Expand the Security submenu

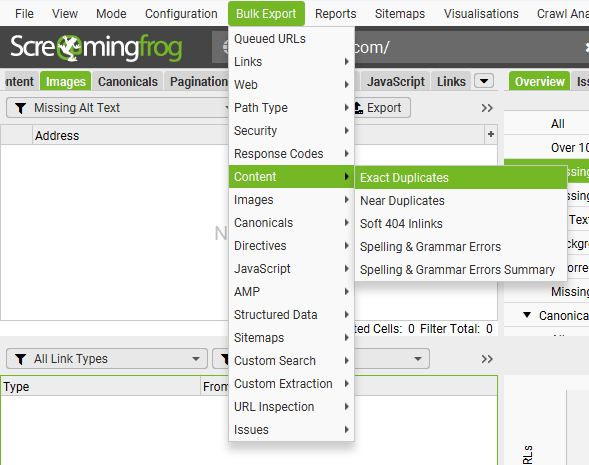[291, 131]
